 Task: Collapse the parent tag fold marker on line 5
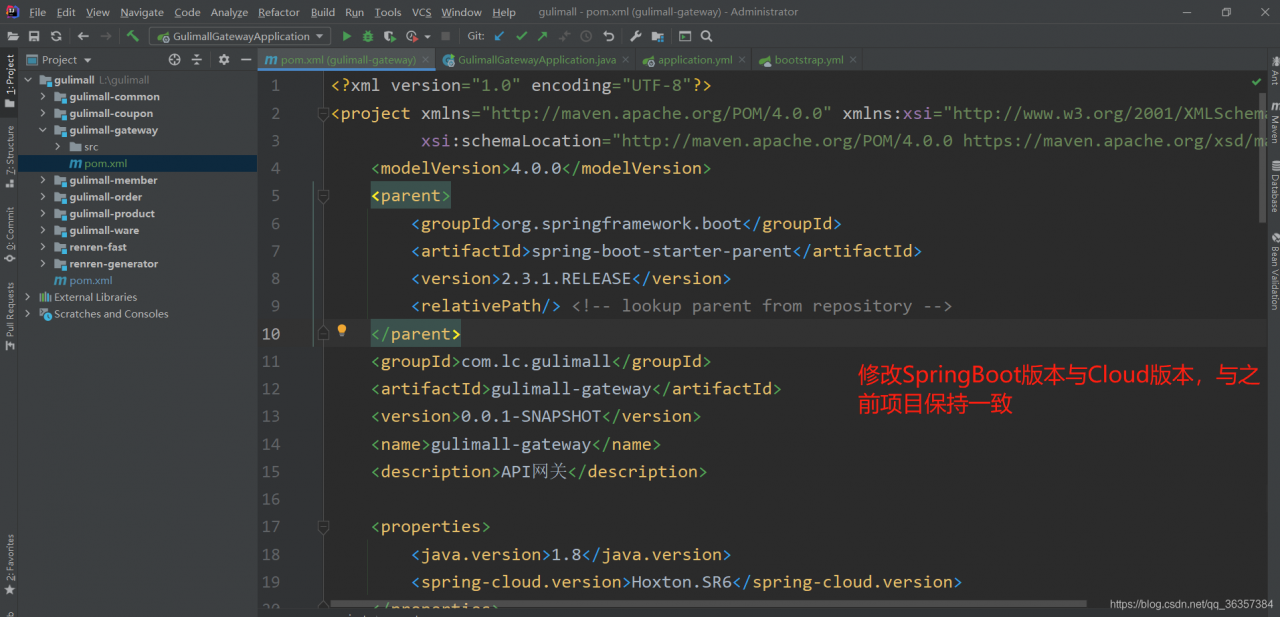pyautogui.click(x=322, y=196)
